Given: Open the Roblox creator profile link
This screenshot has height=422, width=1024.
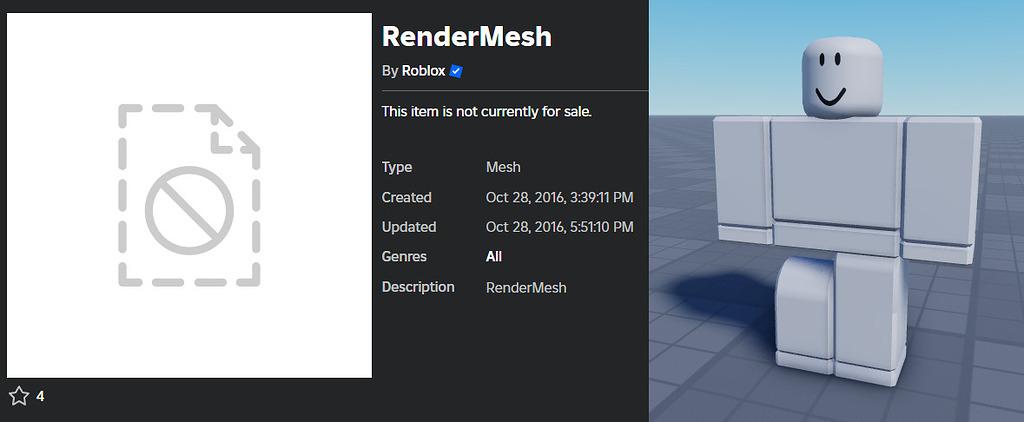Looking at the screenshot, I should tap(423, 71).
